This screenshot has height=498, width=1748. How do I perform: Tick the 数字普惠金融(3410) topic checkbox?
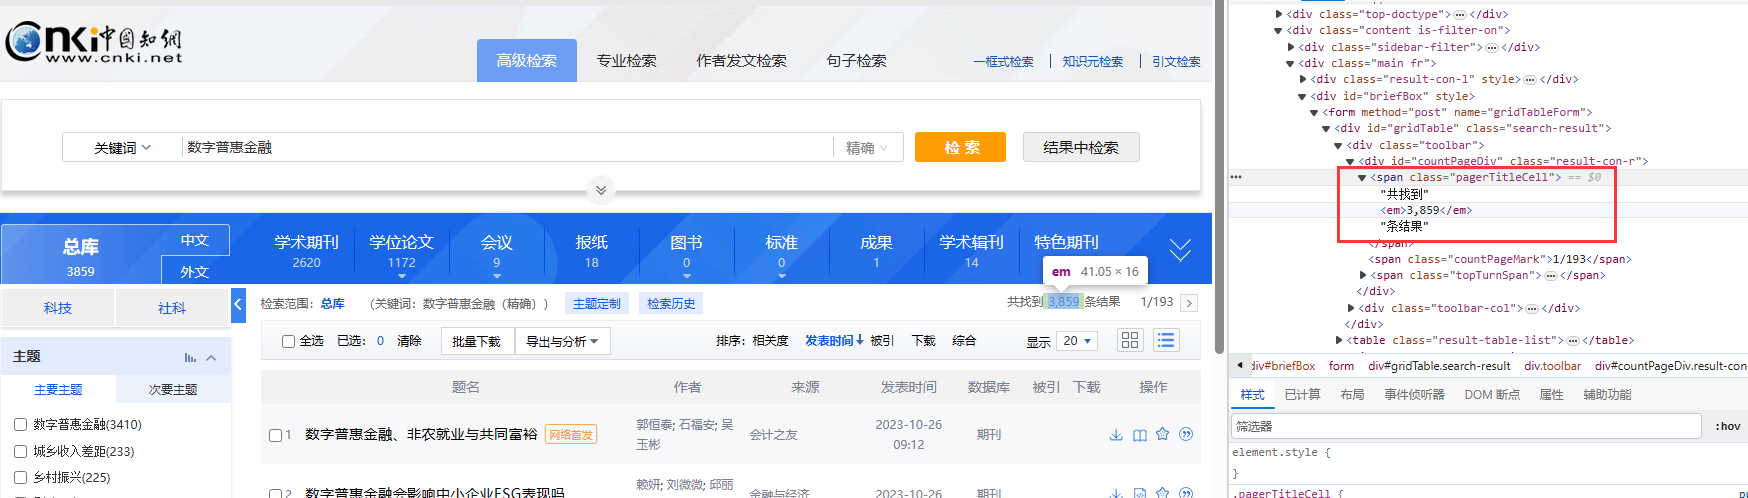pyautogui.click(x=20, y=425)
